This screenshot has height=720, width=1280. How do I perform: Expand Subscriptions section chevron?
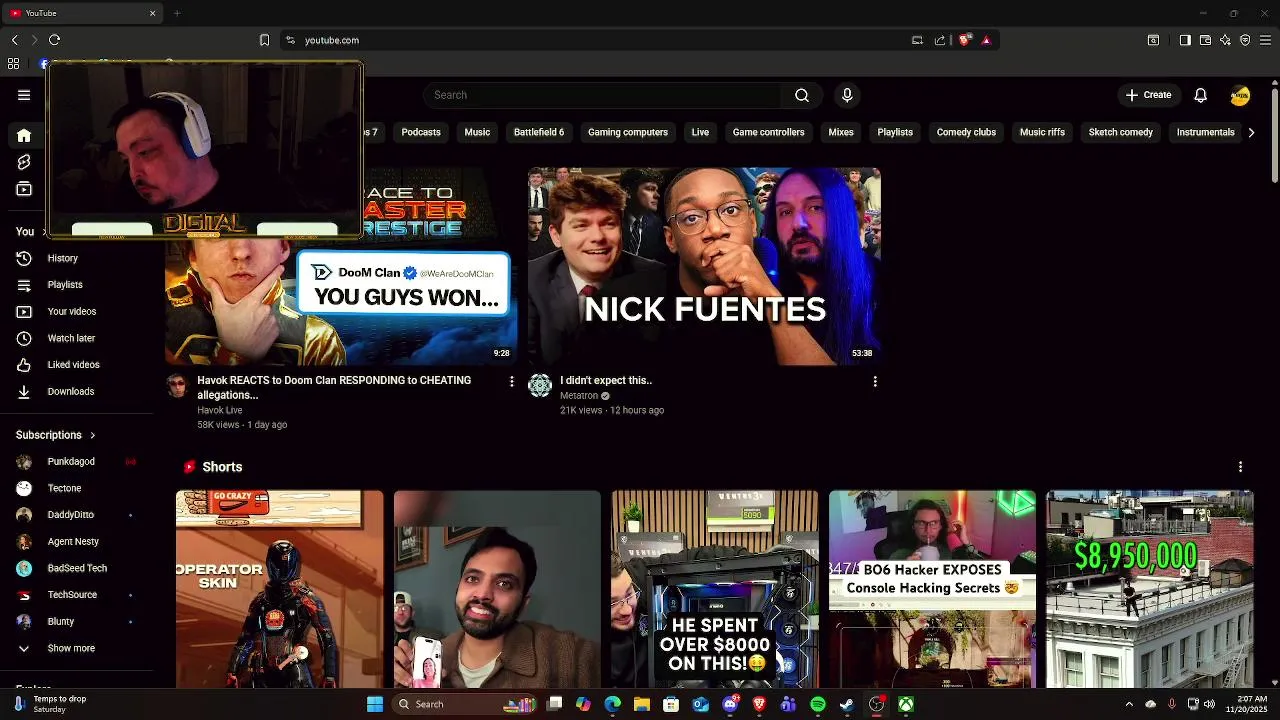tap(92, 435)
